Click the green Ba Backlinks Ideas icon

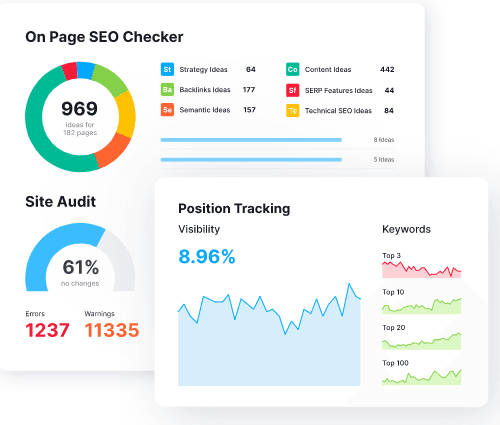pos(167,90)
